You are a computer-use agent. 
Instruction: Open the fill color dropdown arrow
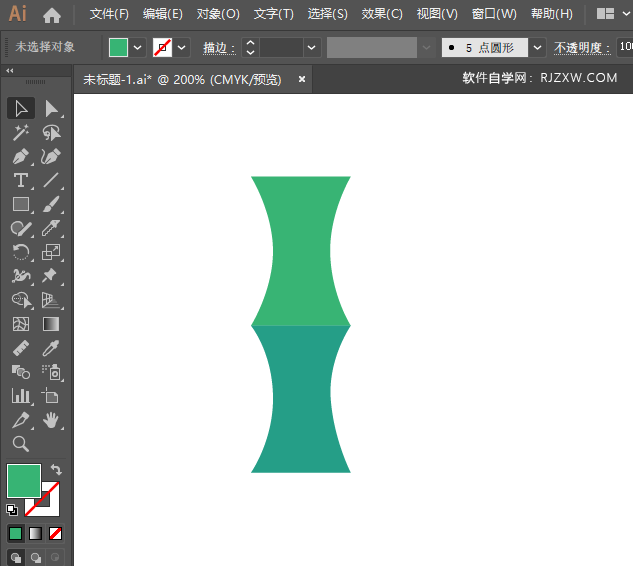pyautogui.click(x=137, y=47)
